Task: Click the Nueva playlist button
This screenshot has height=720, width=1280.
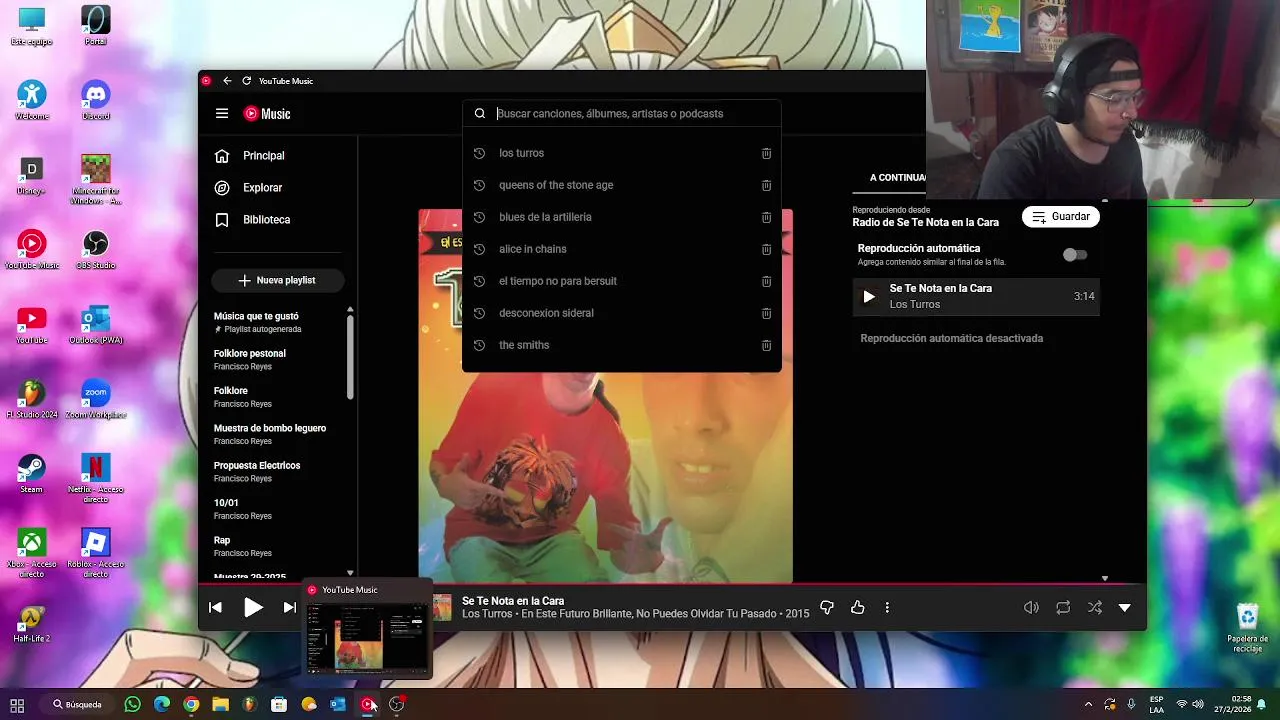Action: coord(277,281)
